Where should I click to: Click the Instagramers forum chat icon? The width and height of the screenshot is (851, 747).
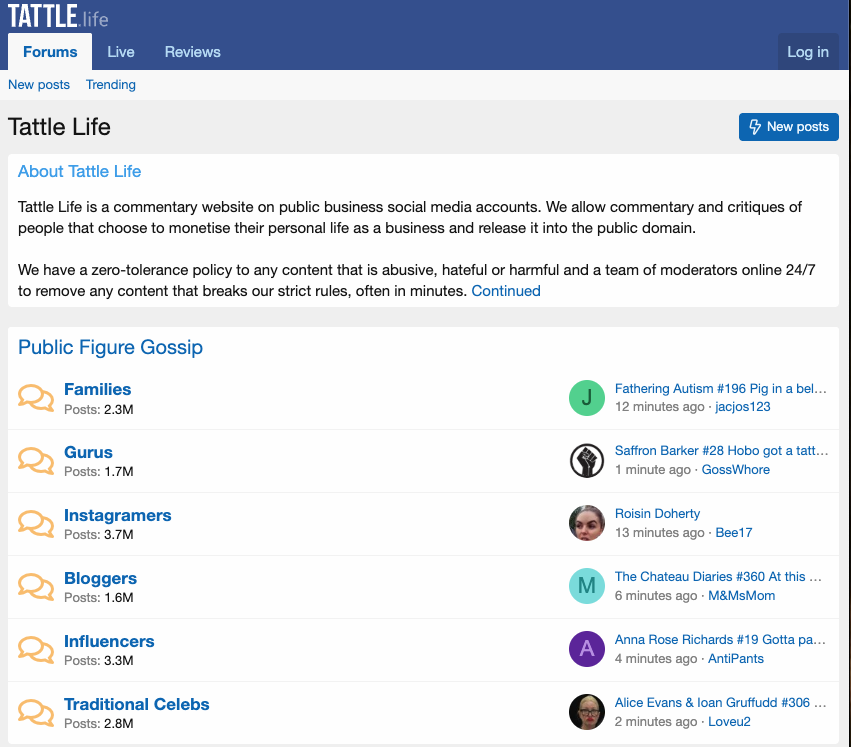coord(36,524)
